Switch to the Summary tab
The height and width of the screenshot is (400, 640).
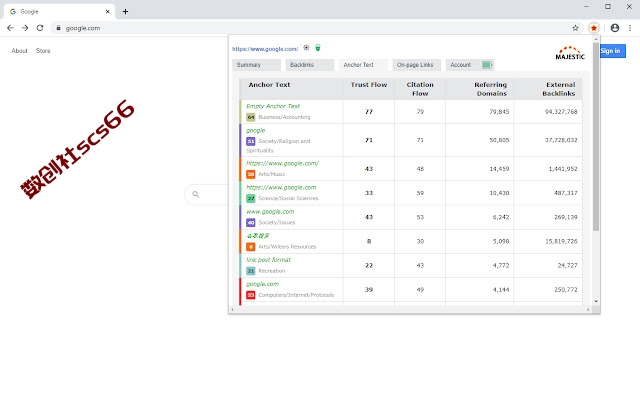256,65
